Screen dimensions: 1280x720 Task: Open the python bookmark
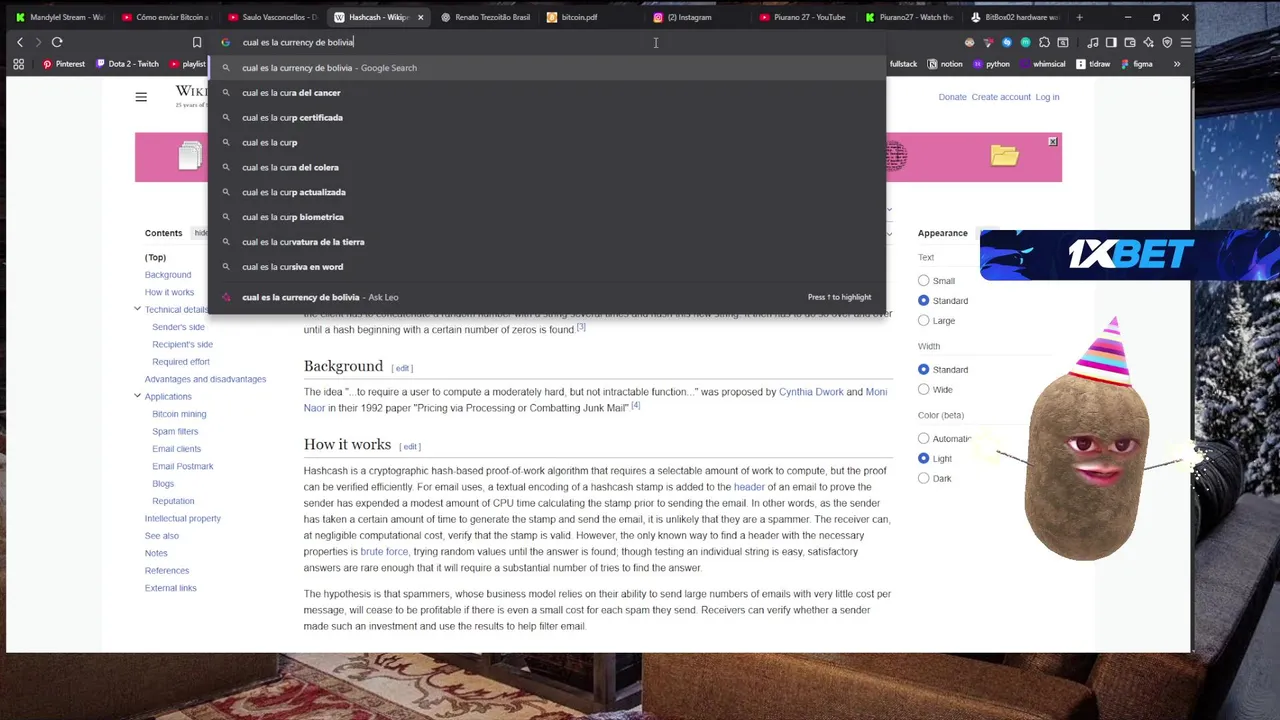pyautogui.click(x=990, y=64)
